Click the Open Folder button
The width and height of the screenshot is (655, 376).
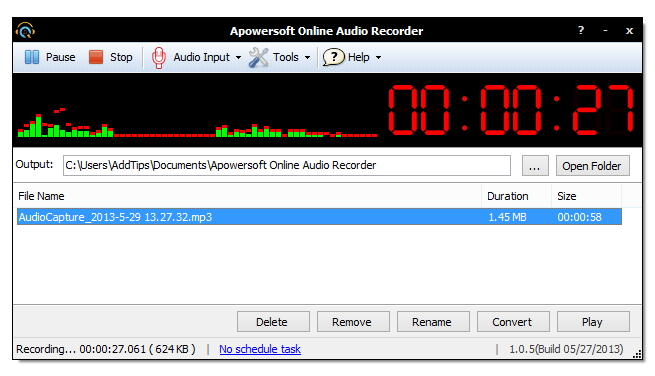click(x=592, y=166)
